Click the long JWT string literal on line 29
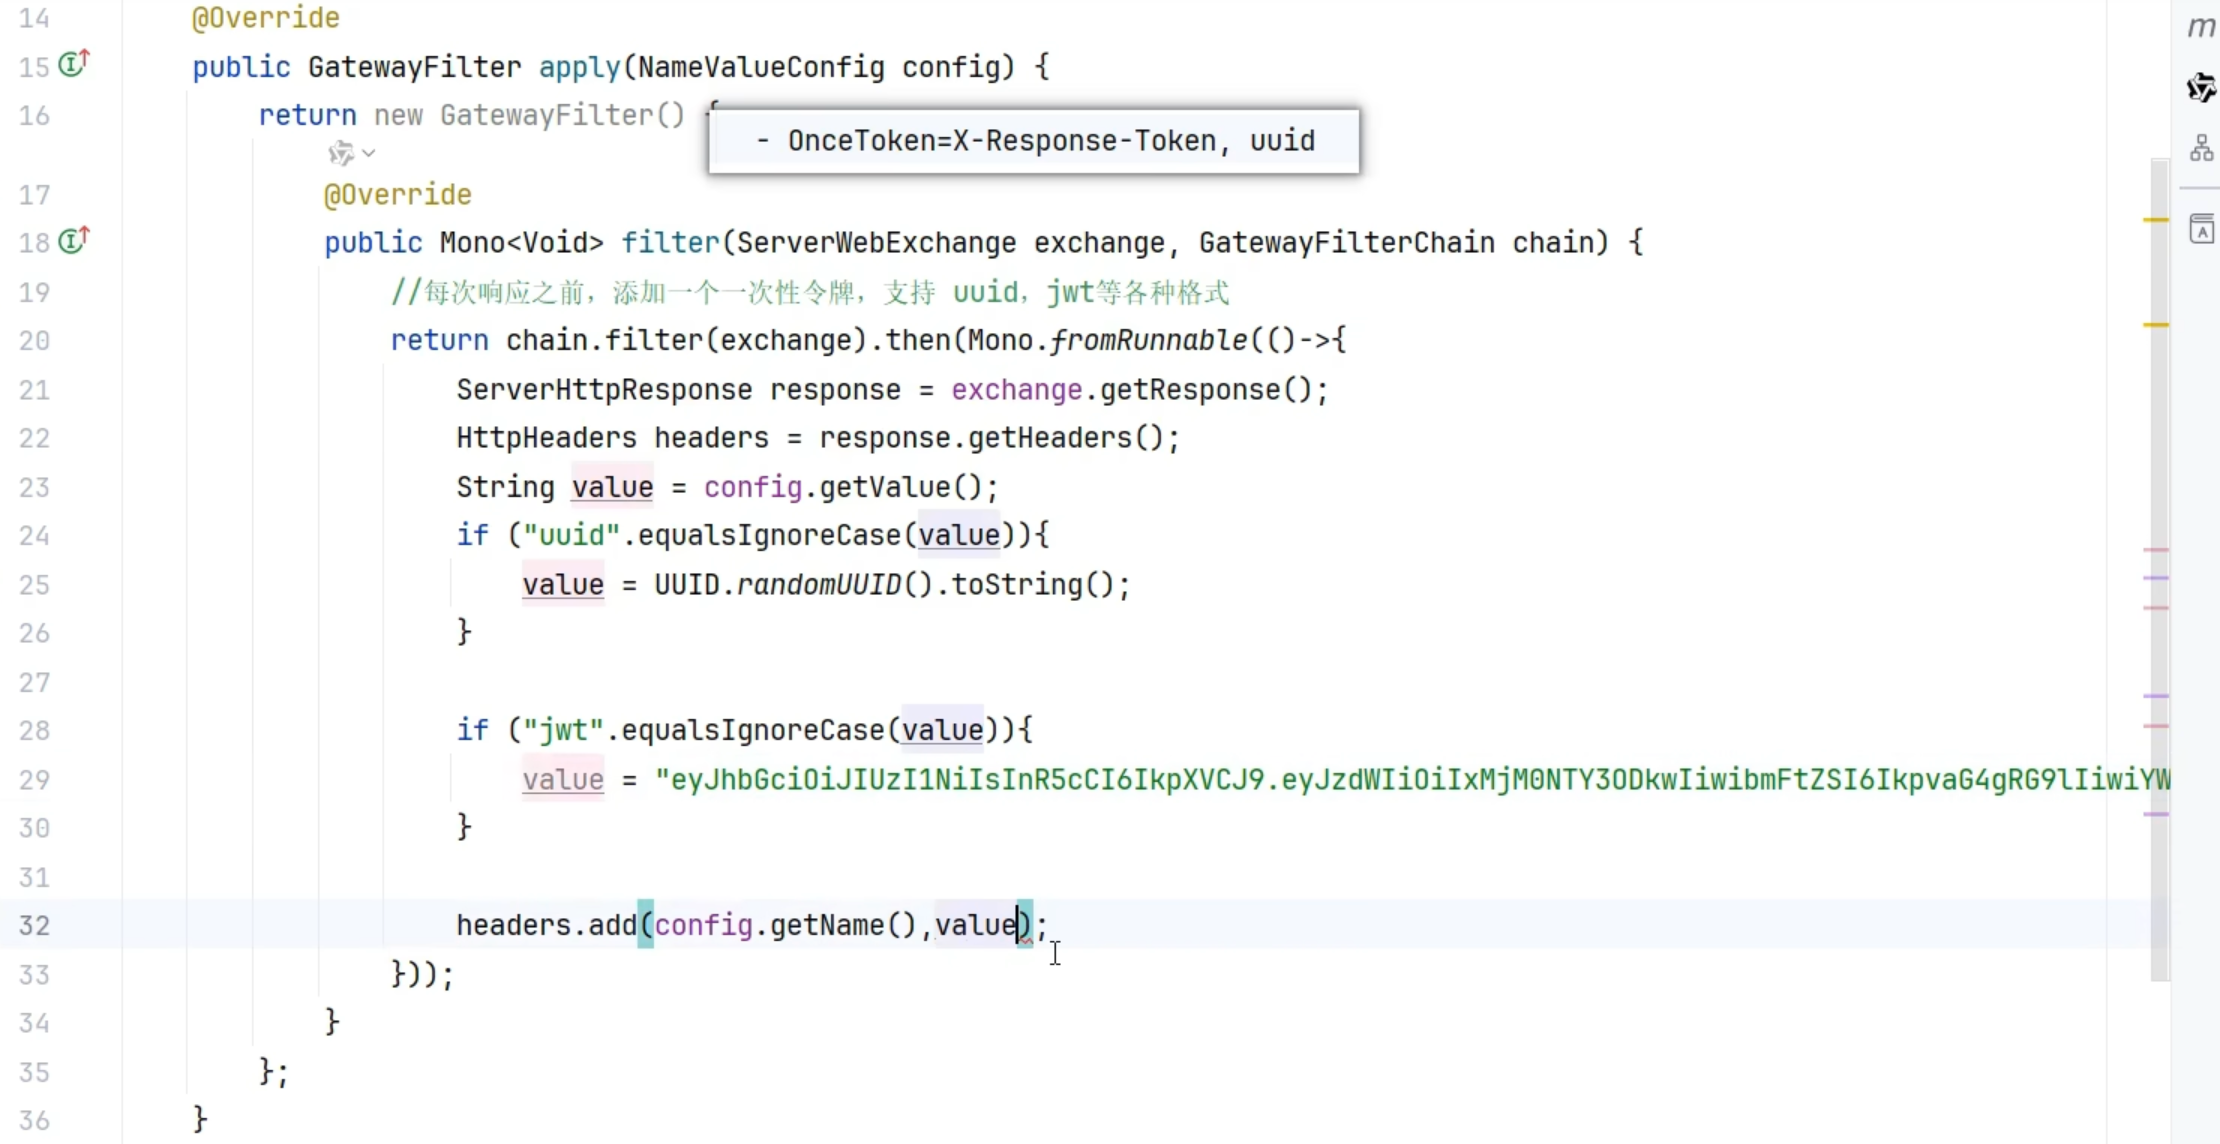The image size is (2220, 1144). 1400,780
